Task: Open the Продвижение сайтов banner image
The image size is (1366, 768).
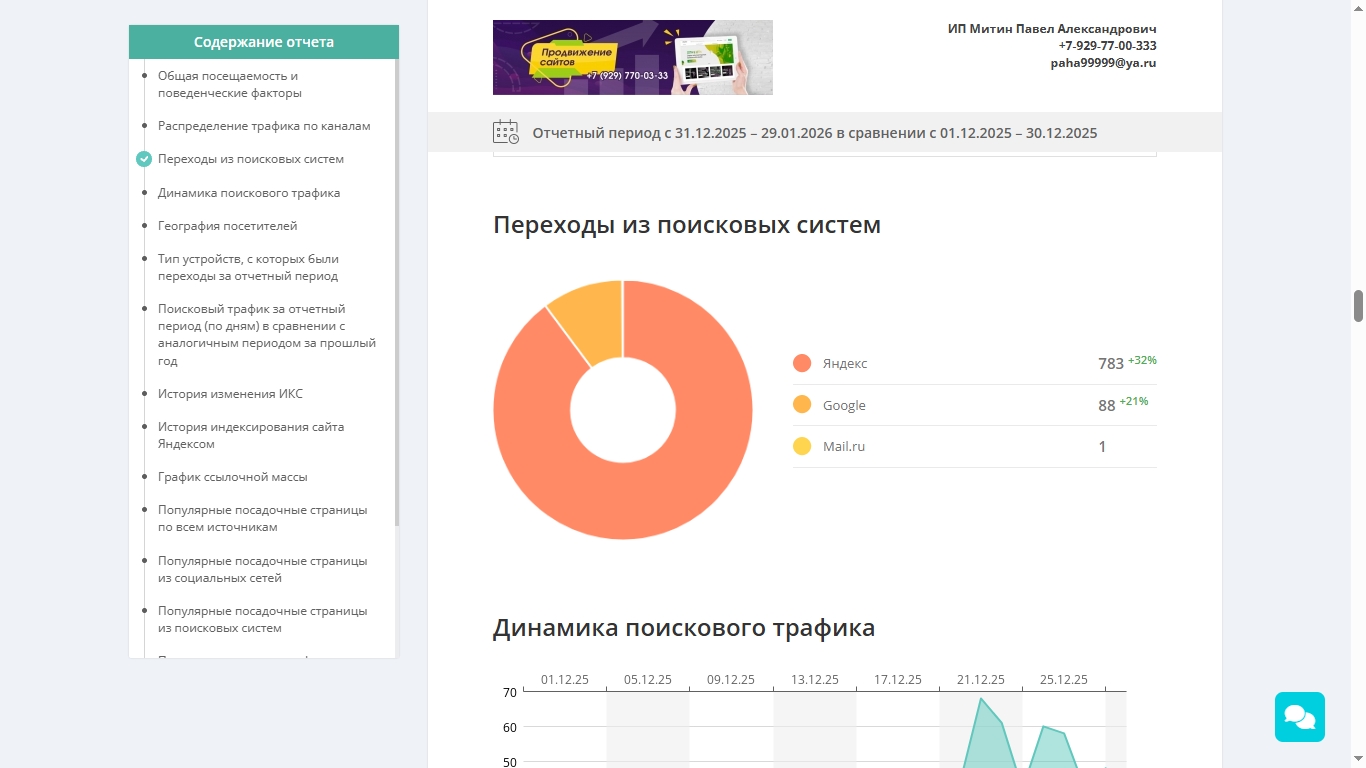Action: click(632, 57)
